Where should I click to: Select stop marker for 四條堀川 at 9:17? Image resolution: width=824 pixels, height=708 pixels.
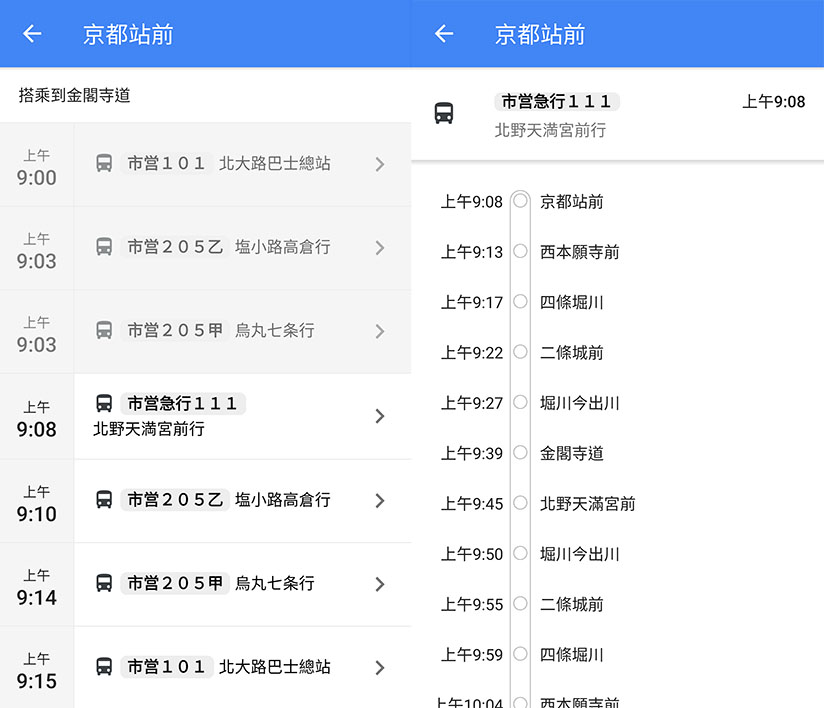coord(520,302)
